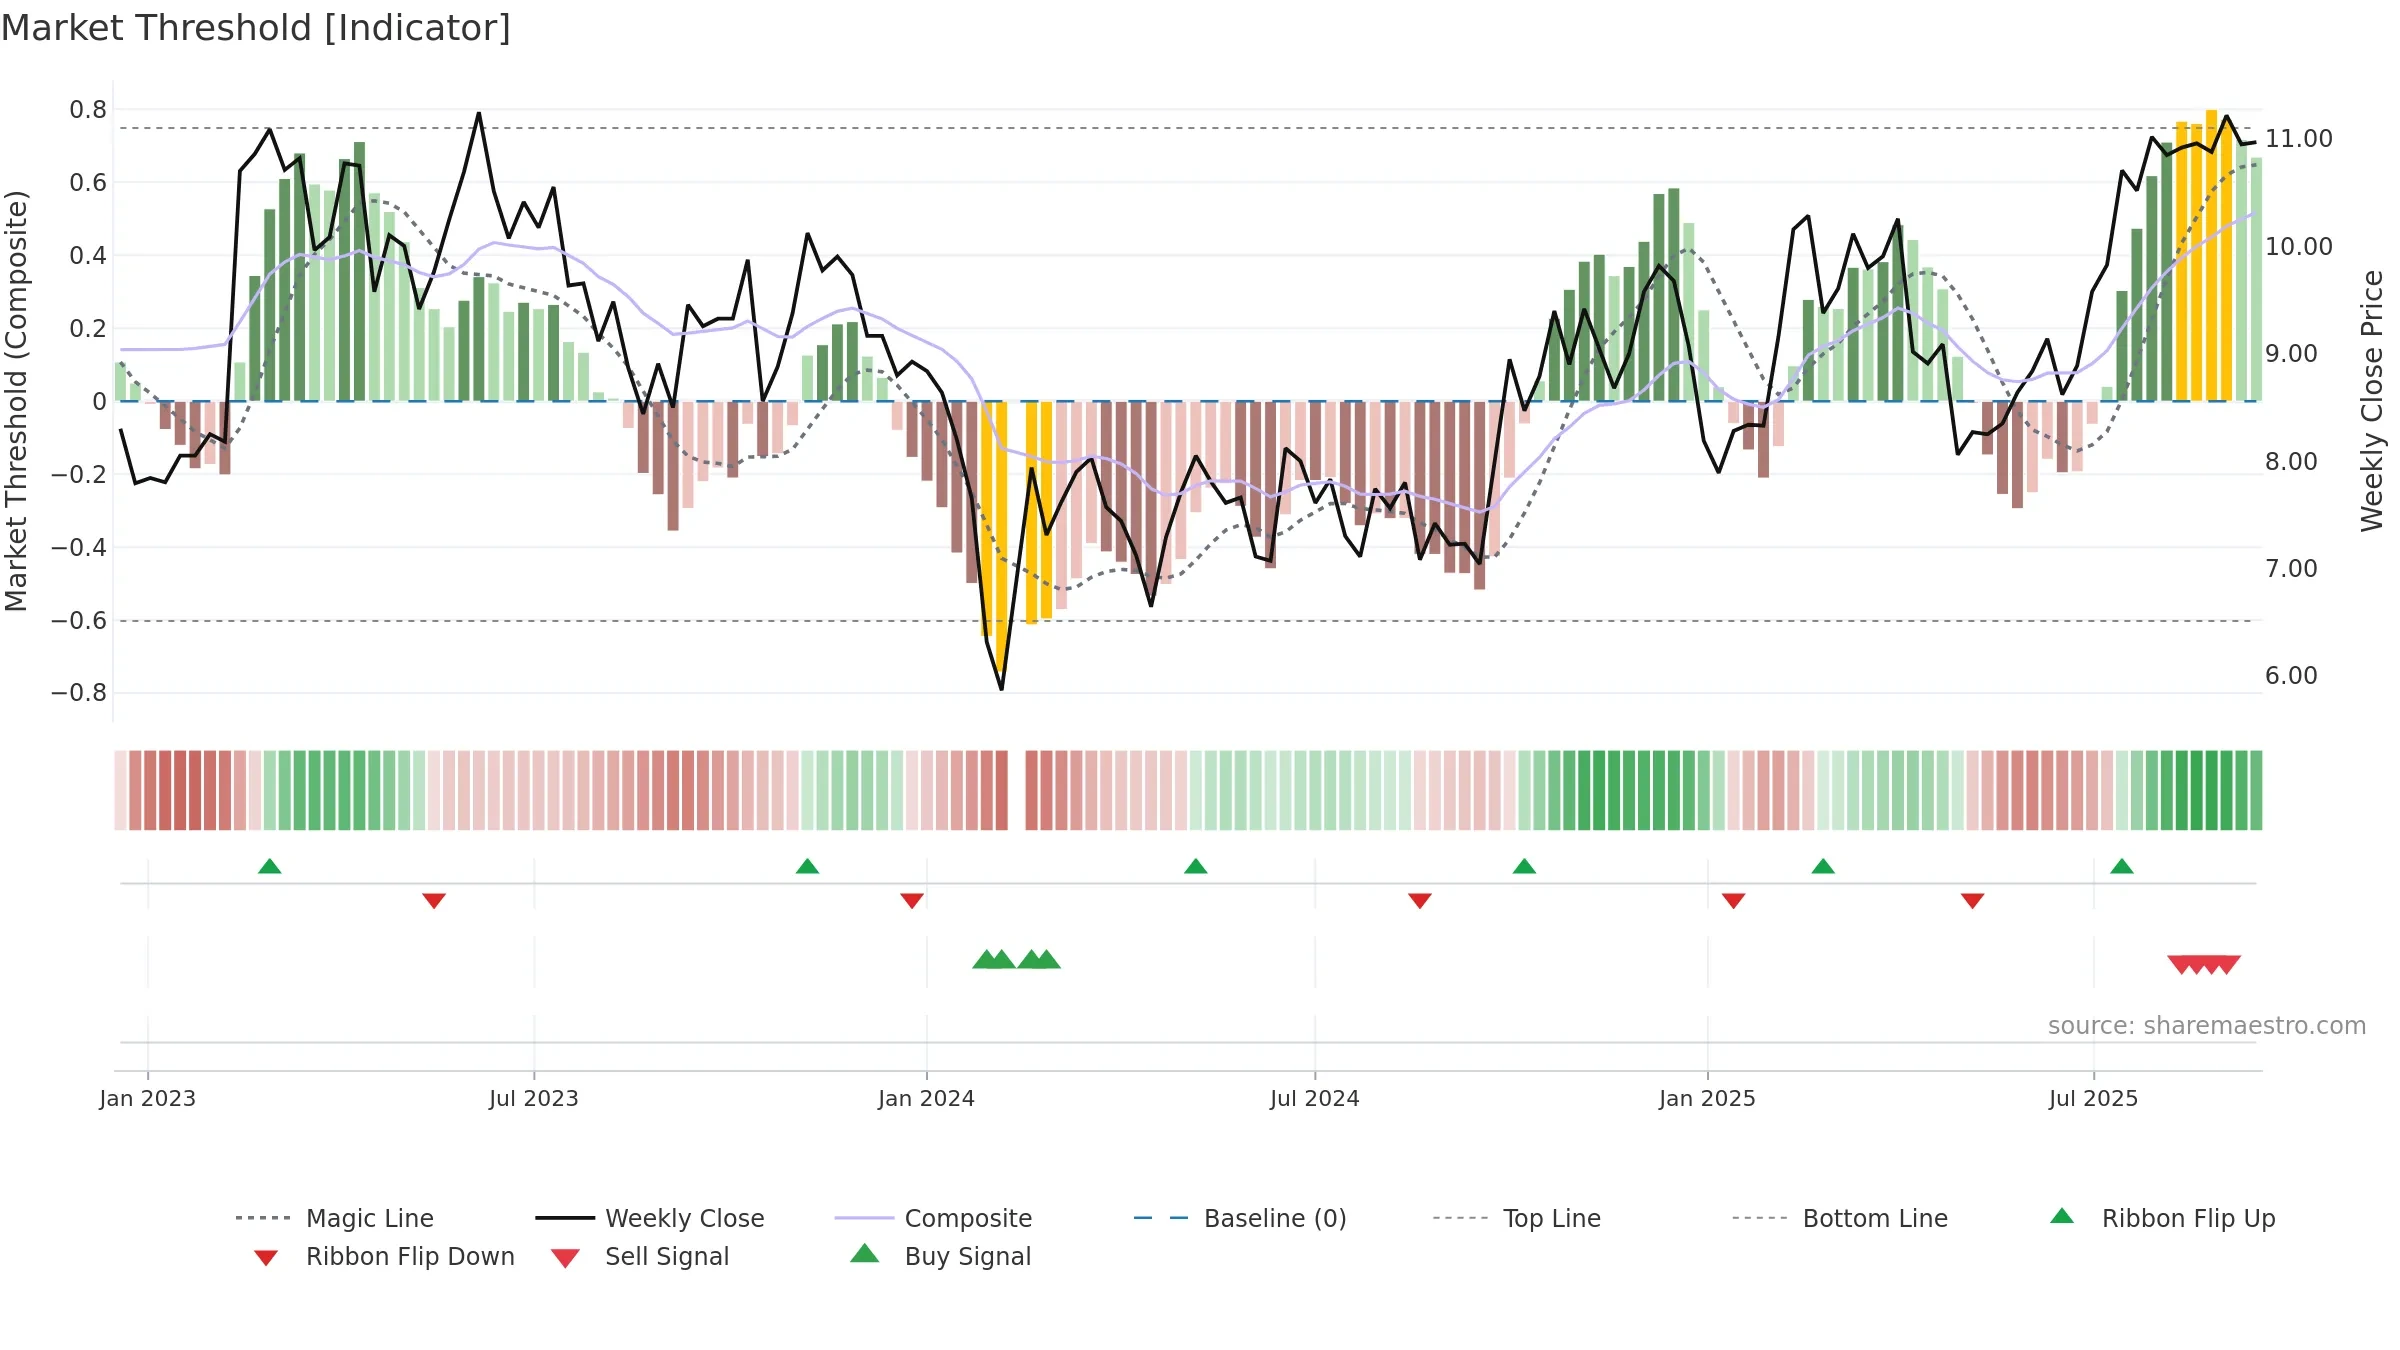Toggle the Composite legend entry
2400x1350 pixels.
point(933,1218)
